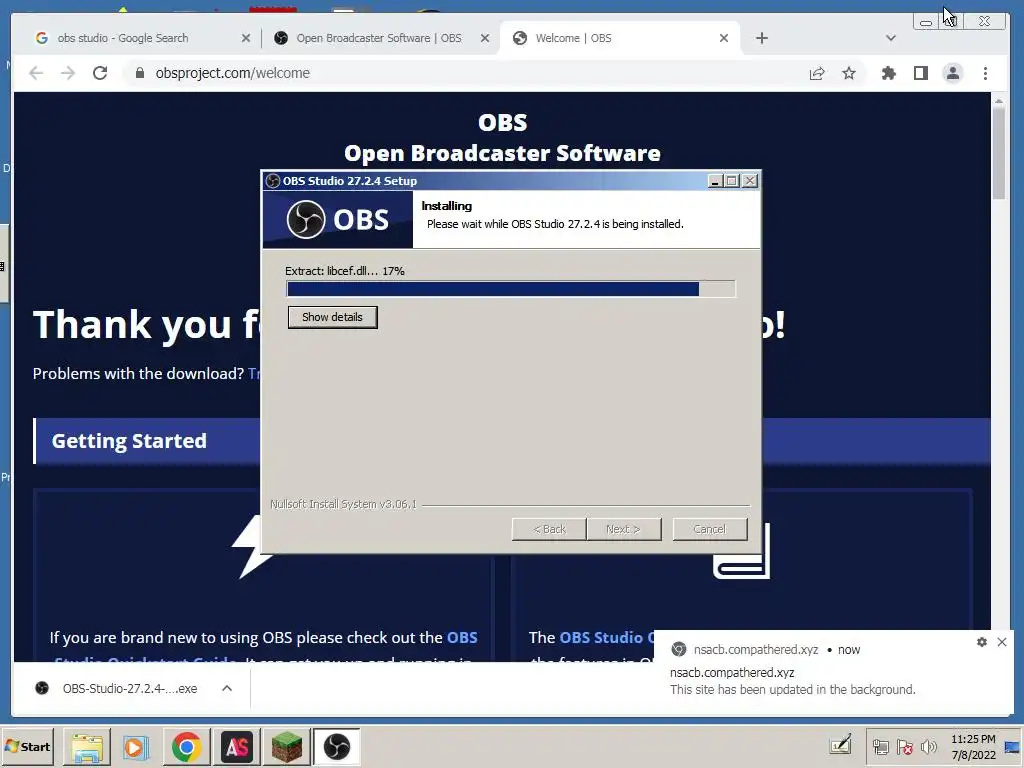The width and height of the screenshot is (1024, 768).
Task: Switch to the Open Broadcaster Software | OBS tab
Action: 379,38
